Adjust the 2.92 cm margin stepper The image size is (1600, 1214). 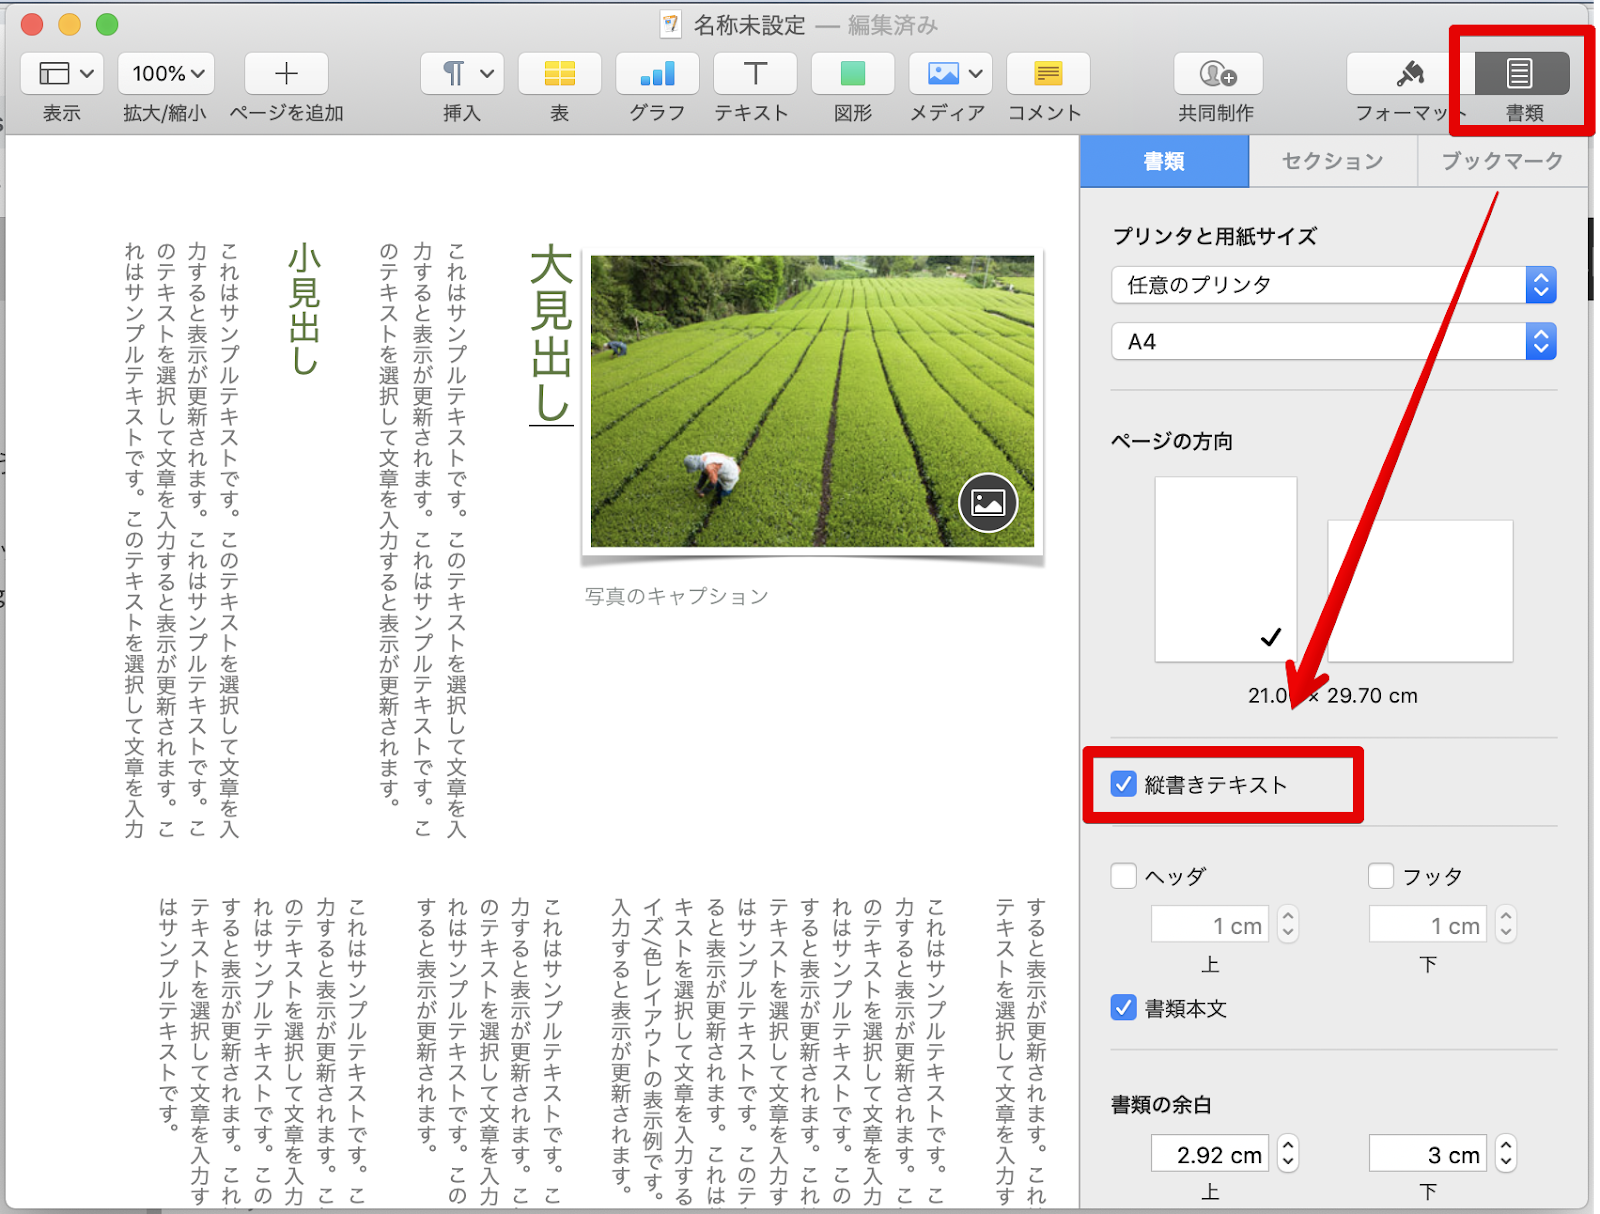[1288, 1154]
